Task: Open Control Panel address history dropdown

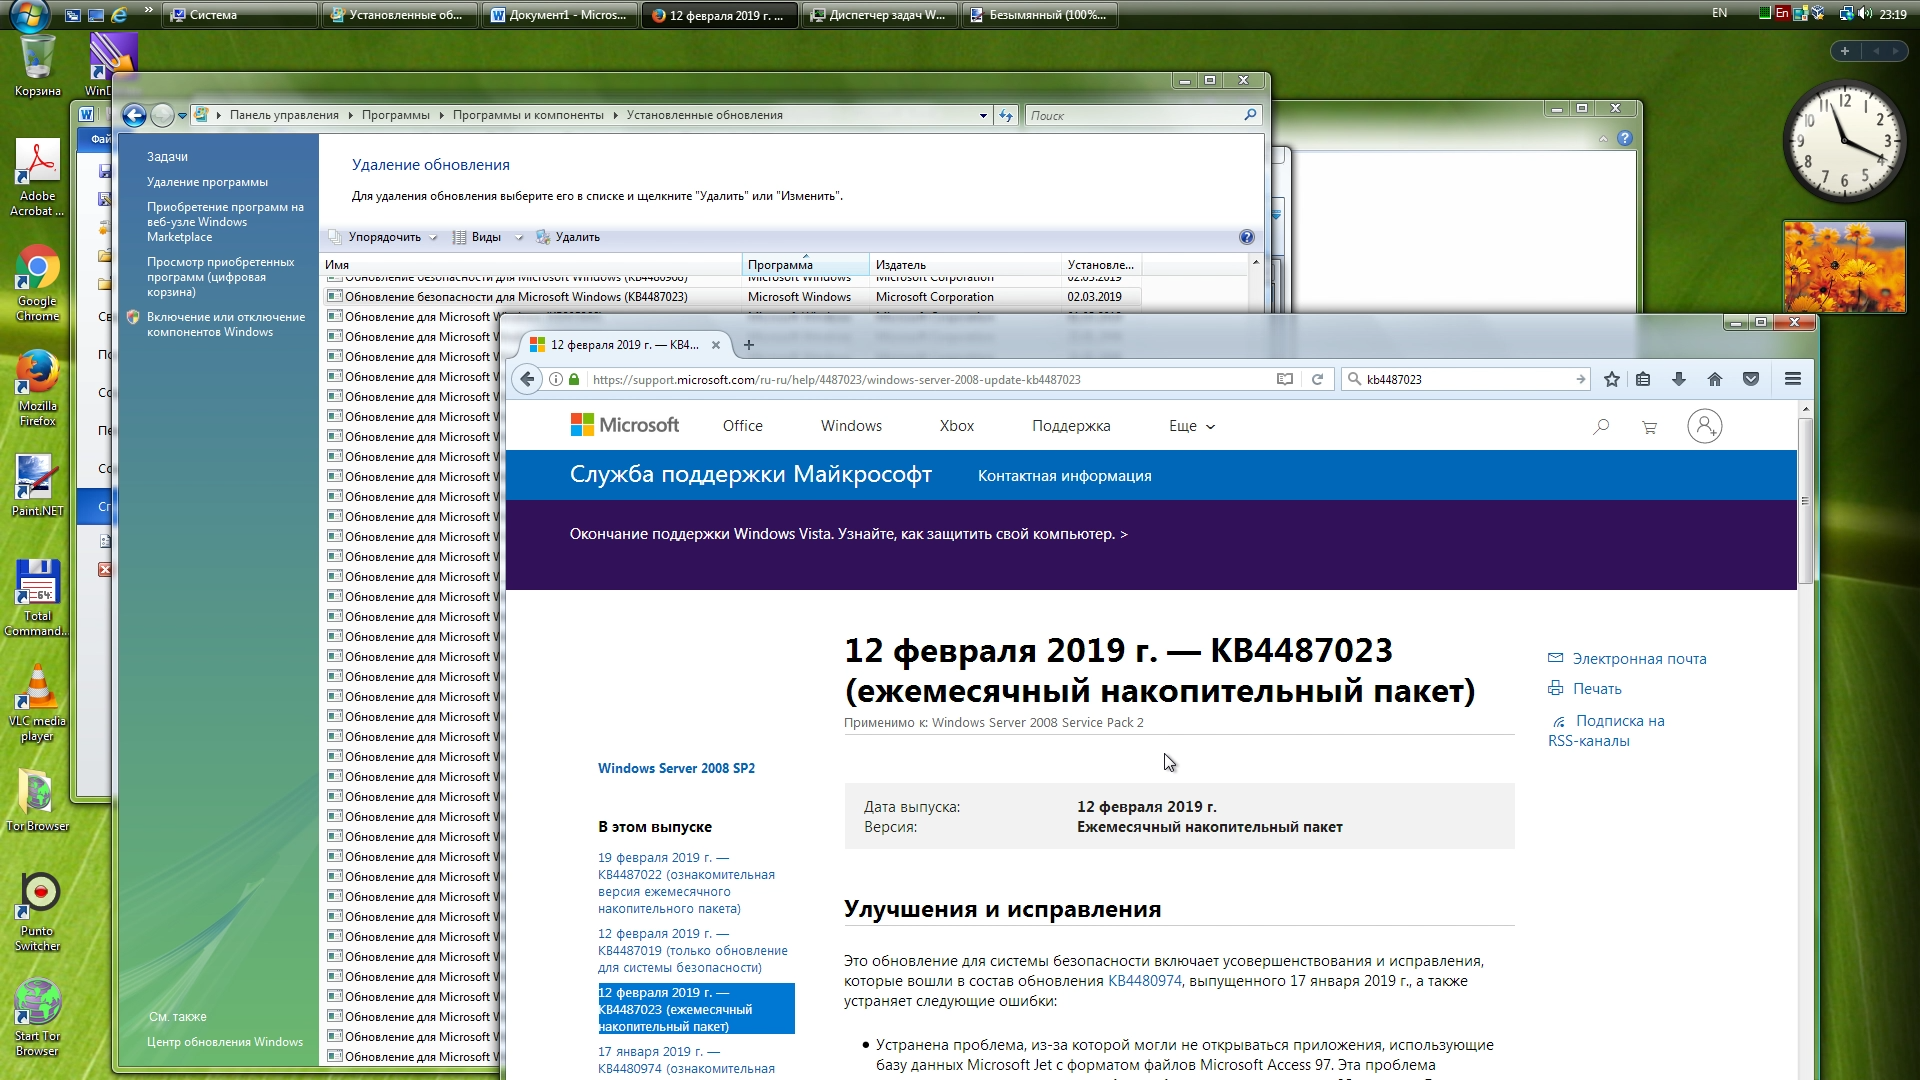Action: coord(983,115)
